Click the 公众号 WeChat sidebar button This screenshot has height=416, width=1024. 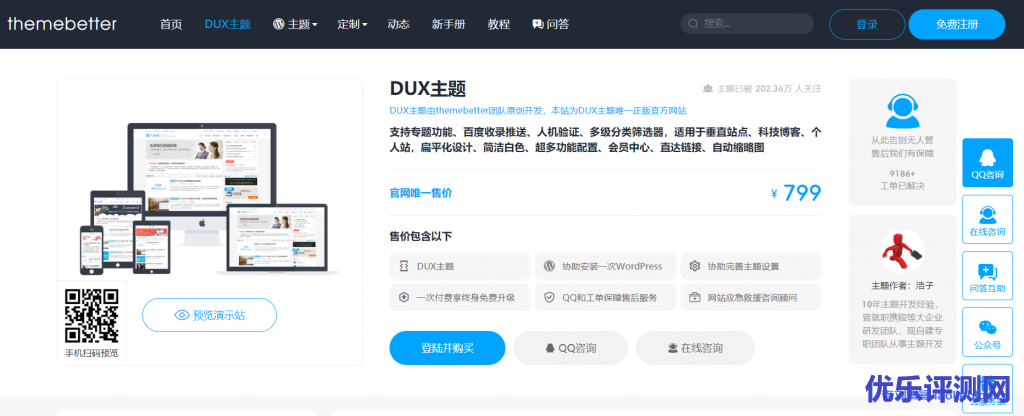(x=987, y=332)
